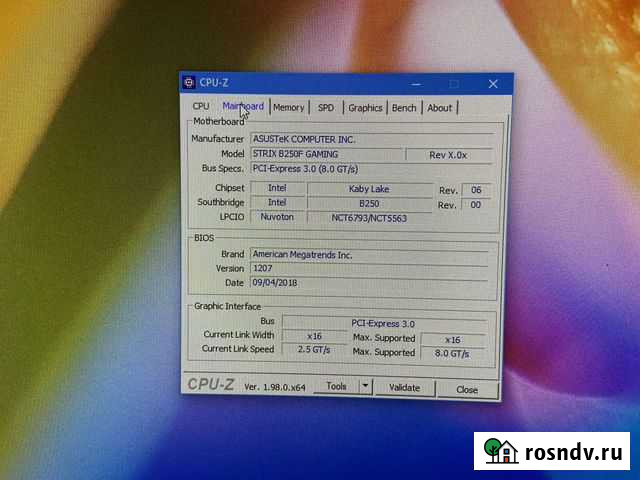Close CPU-Z using the title bar X

[492, 84]
